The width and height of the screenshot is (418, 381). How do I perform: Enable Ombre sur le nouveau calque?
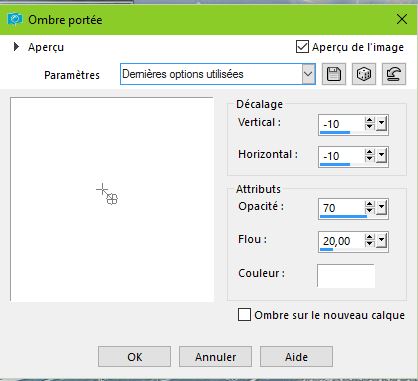pyautogui.click(x=244, y=315)
